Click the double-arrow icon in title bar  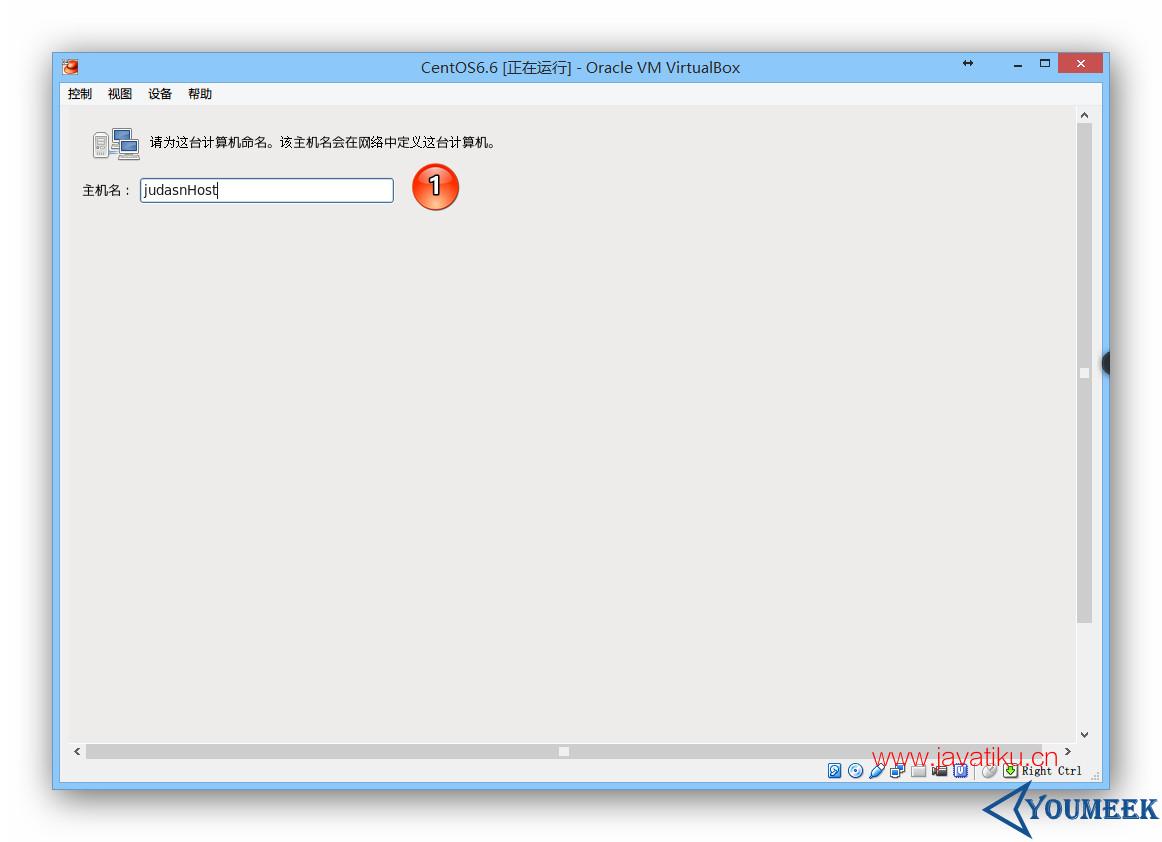tap(968, 64)
